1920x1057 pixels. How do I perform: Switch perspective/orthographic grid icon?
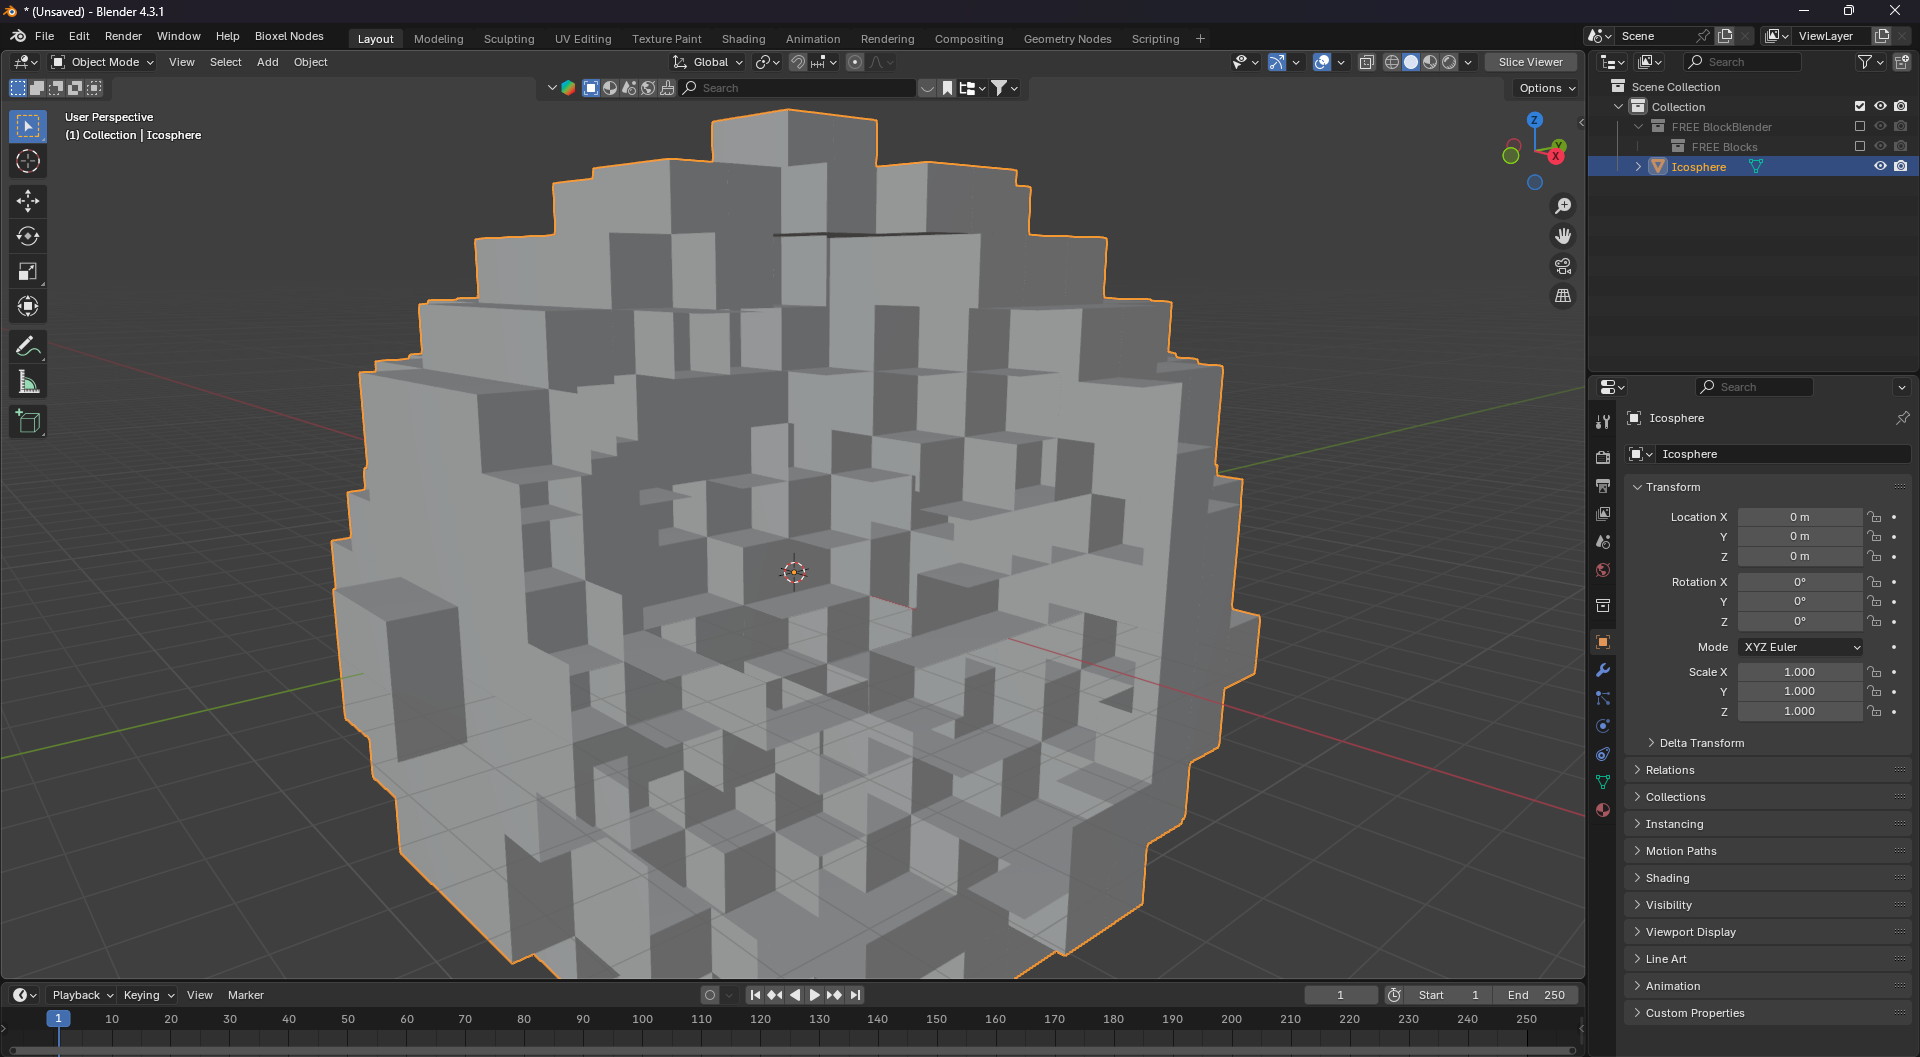coord(1562,296)
